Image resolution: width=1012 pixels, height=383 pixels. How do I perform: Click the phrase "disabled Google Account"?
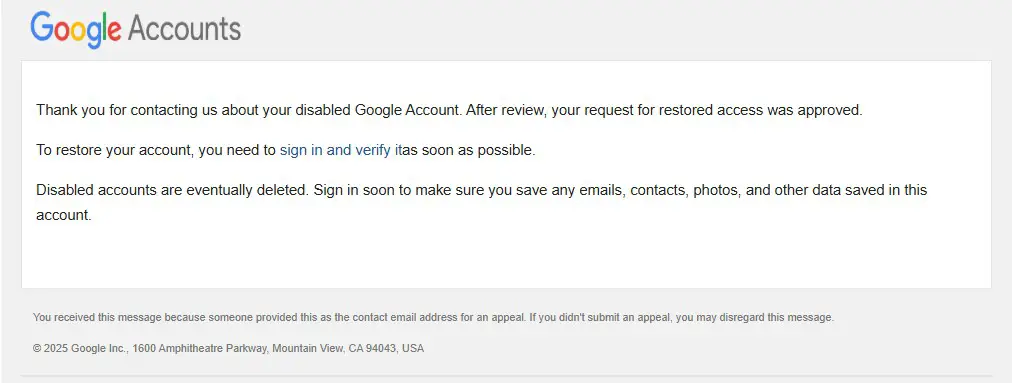tap(376, 110)
